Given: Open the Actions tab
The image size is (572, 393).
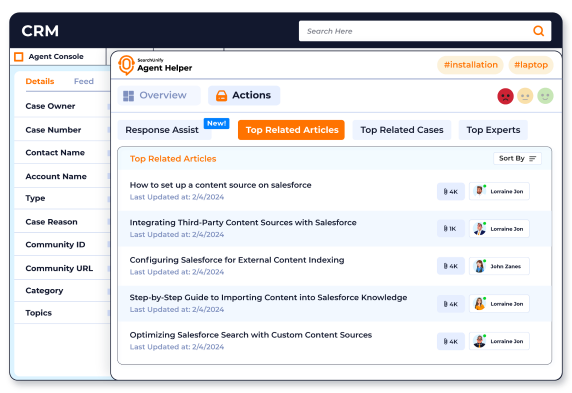Looking at the screenshot, I should click(244, 95).
